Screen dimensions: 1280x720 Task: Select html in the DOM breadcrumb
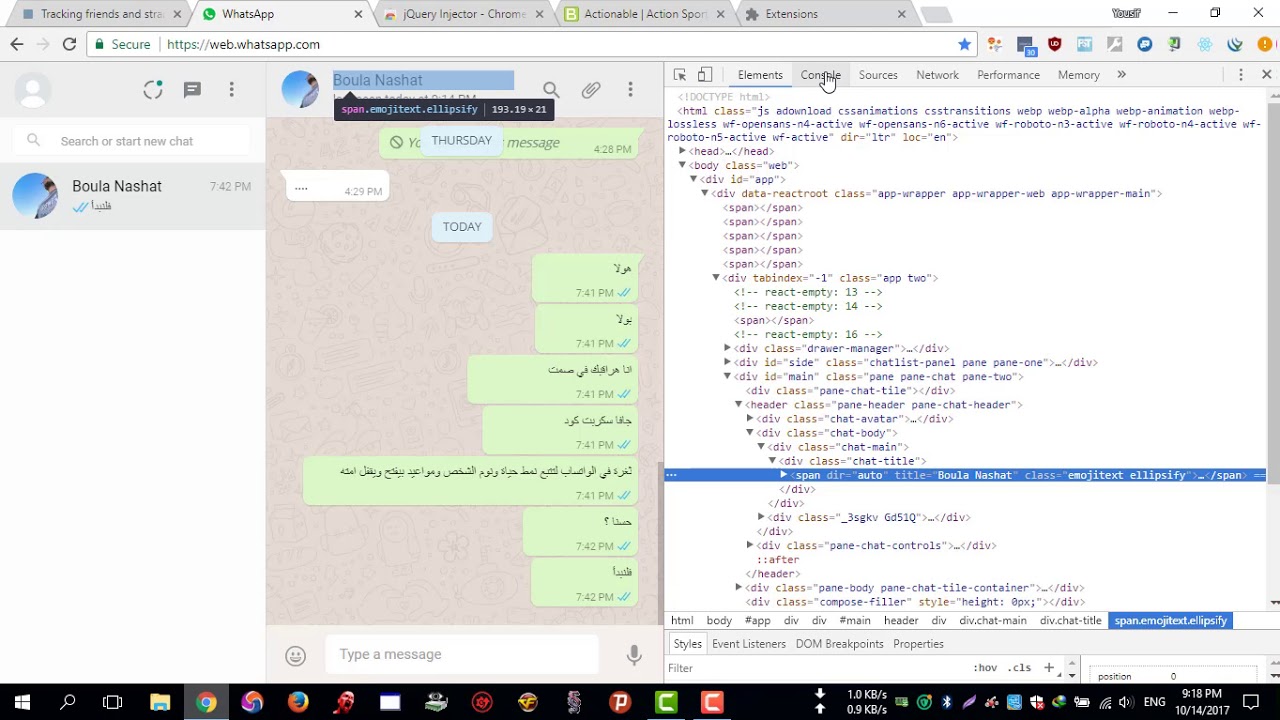click(x=682, y=621)
